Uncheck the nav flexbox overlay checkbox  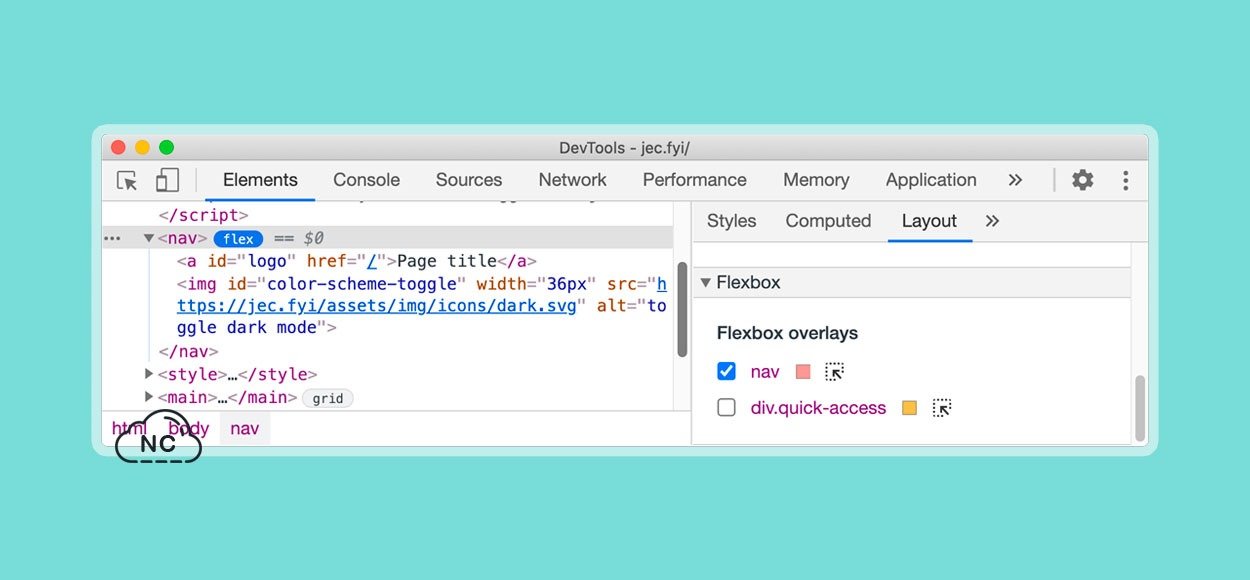[x=727, y=372]
